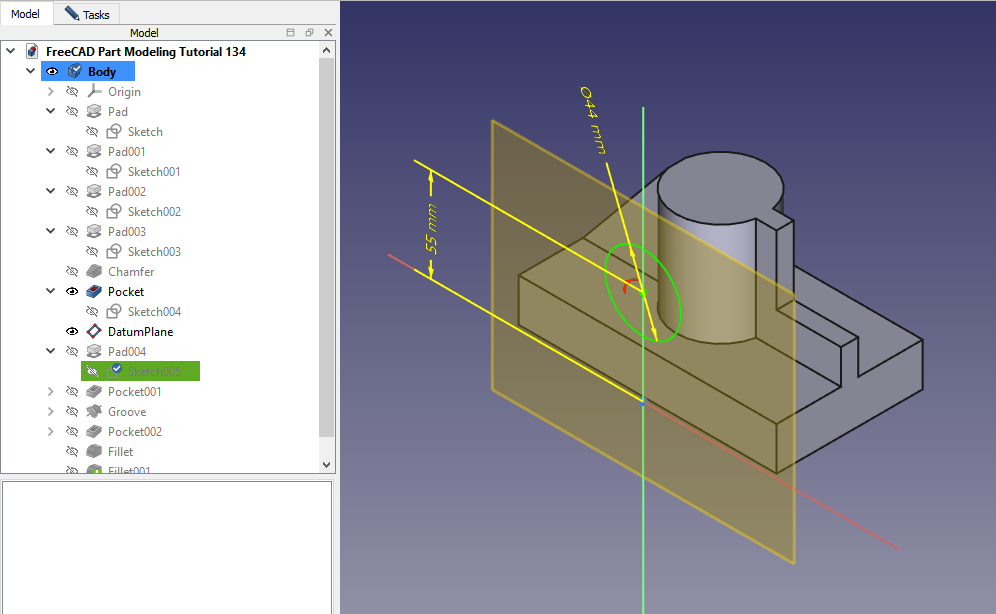Expand the Origin node

(x=50, y=92)
